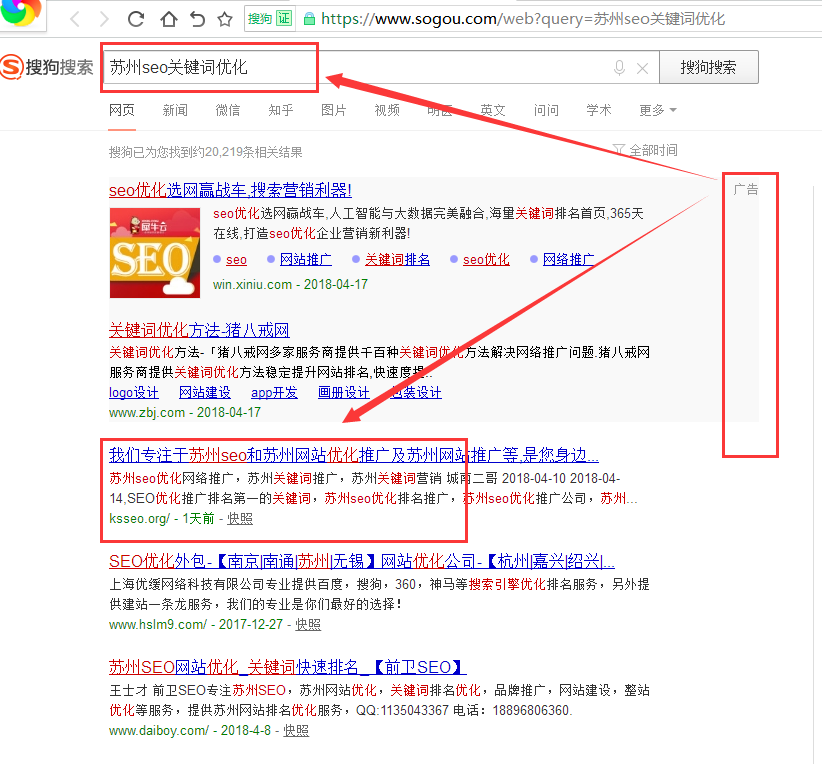
Task: Bookmark page with star icon
Action: [225, 19]
